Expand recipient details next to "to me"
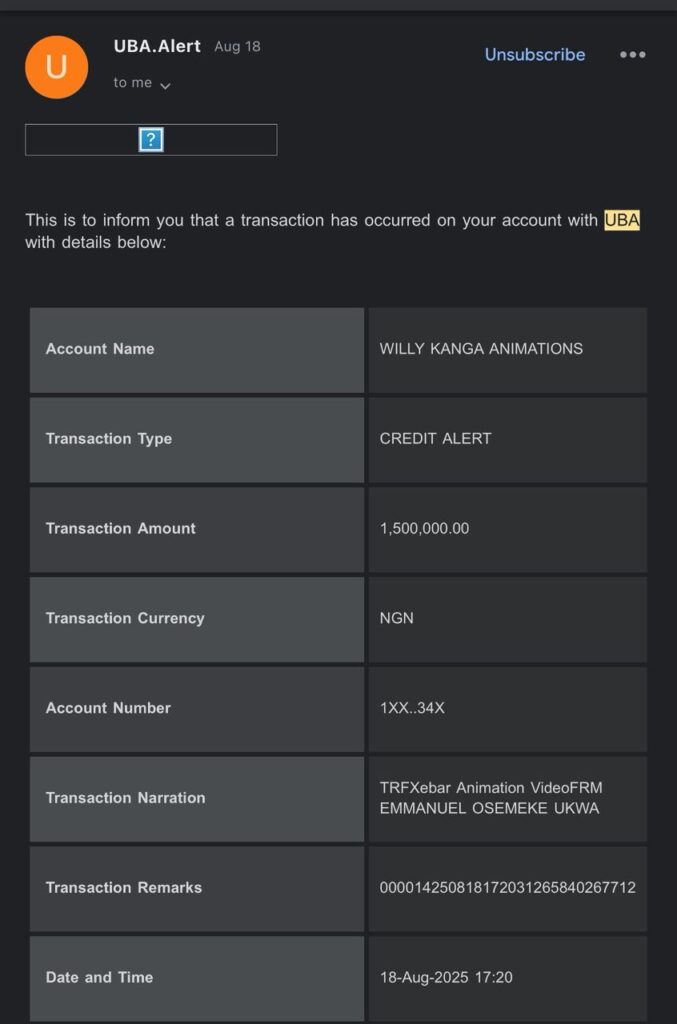 point(165,85)
